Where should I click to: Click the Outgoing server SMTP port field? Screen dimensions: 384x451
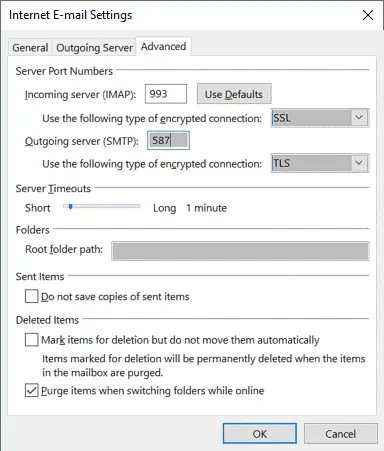[168, 140]
